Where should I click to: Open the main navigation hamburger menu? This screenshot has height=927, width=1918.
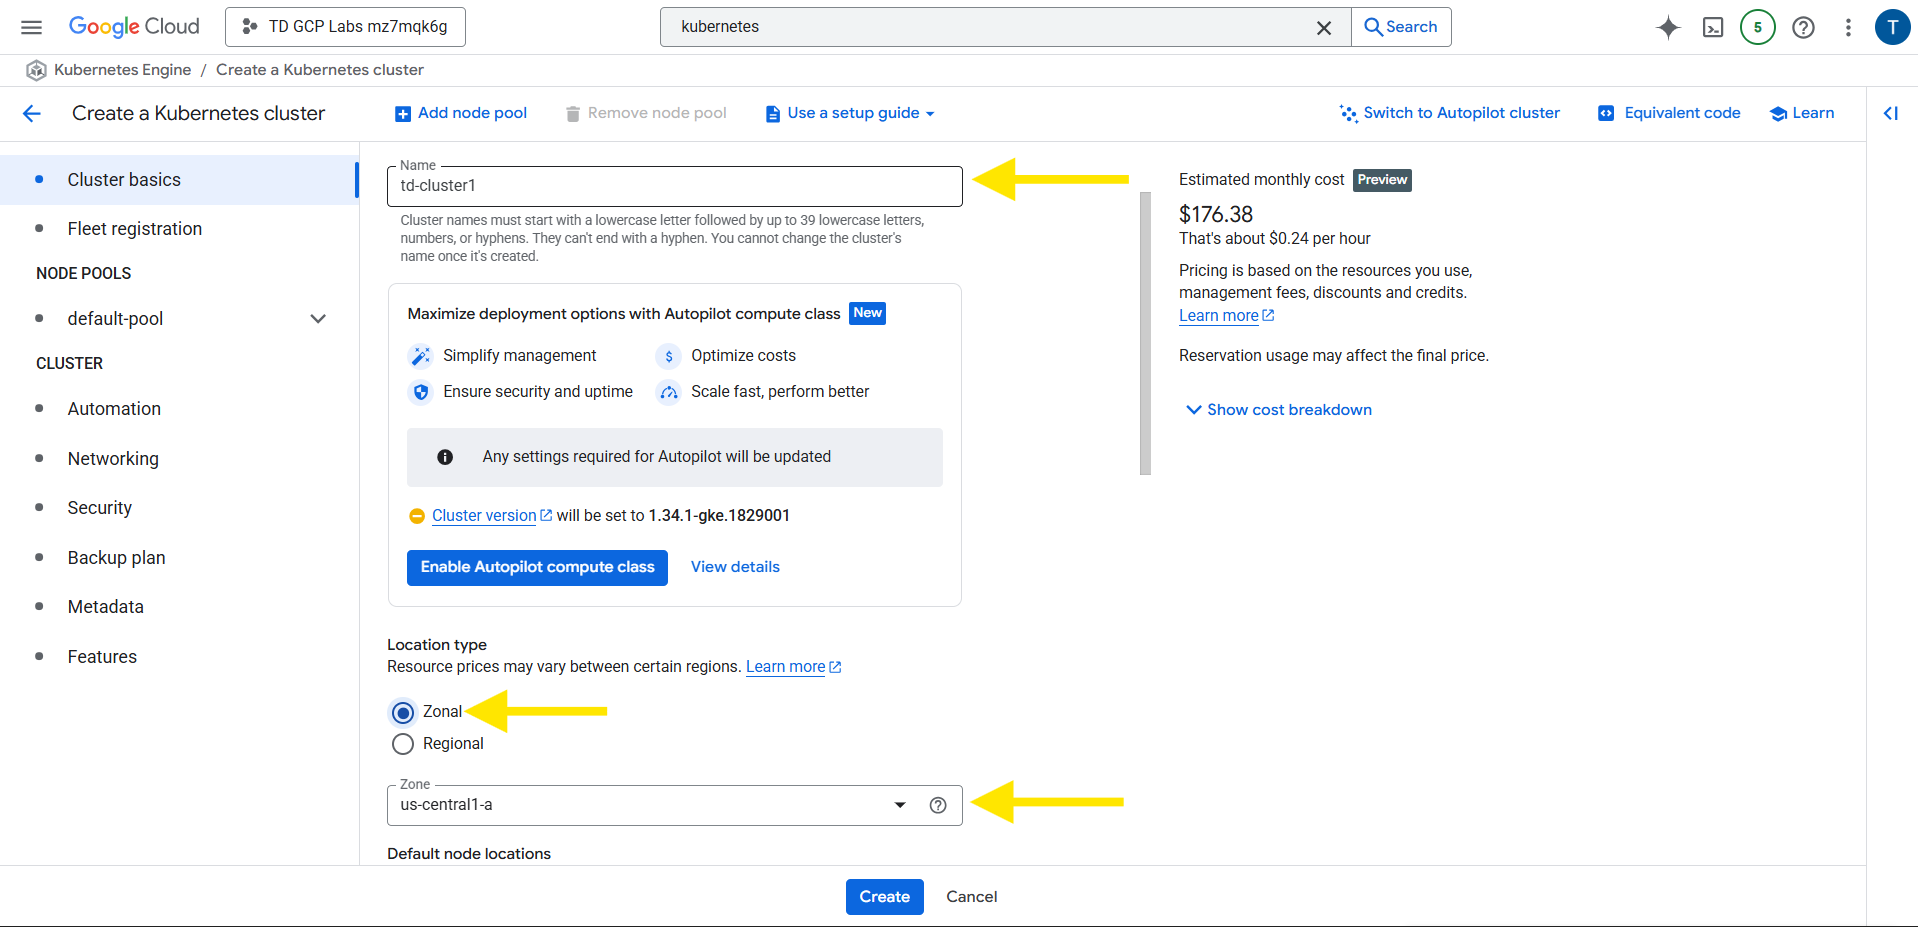(32, 27)
